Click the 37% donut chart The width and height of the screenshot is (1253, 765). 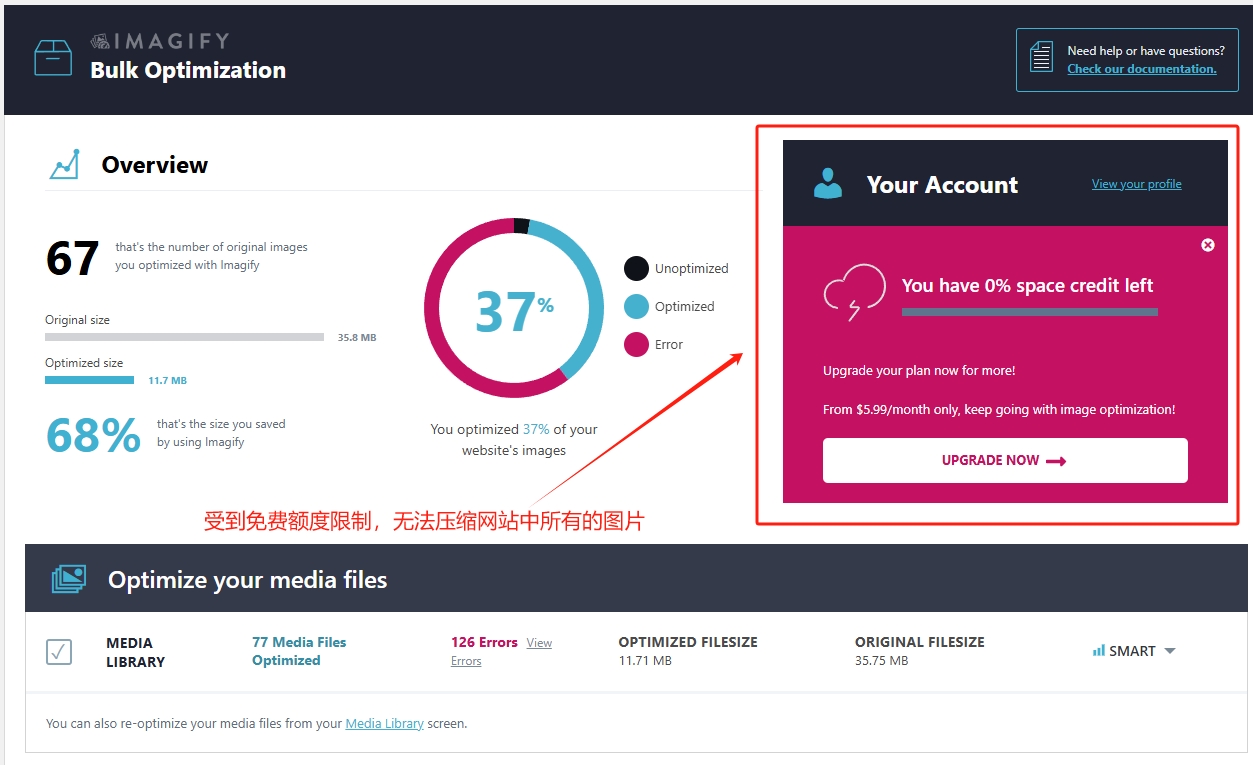[514, 308]
